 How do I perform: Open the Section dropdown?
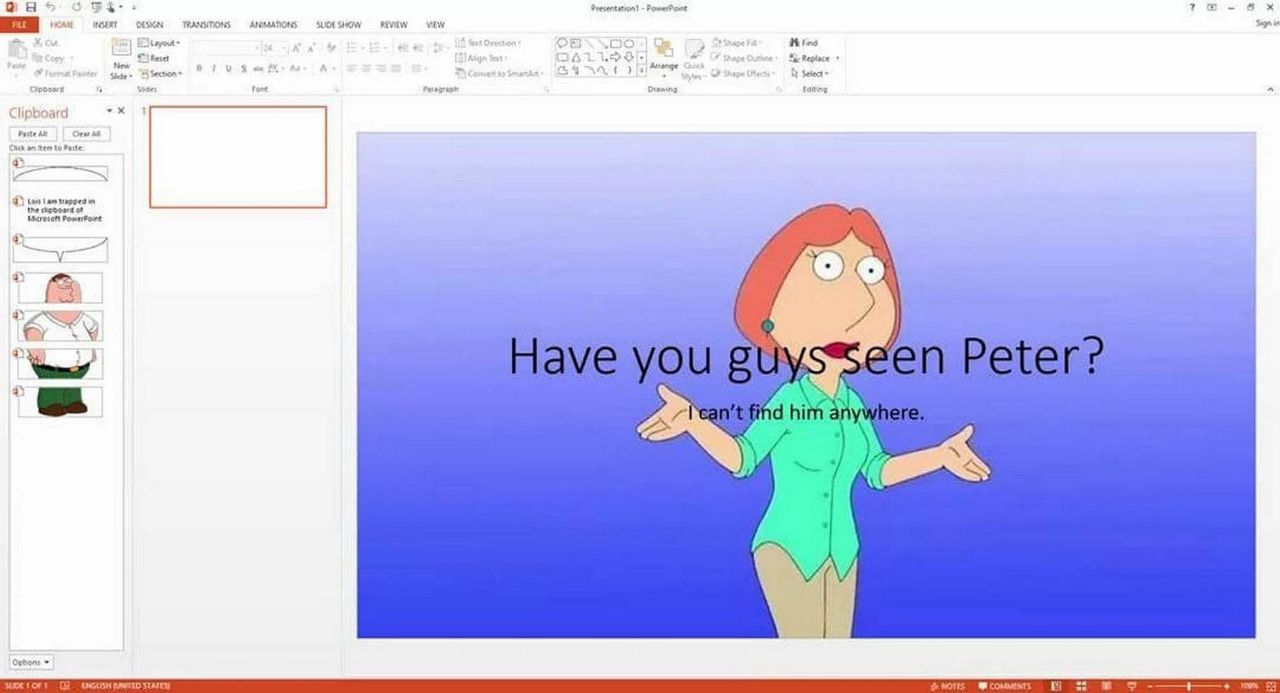(x=160, y=74)
